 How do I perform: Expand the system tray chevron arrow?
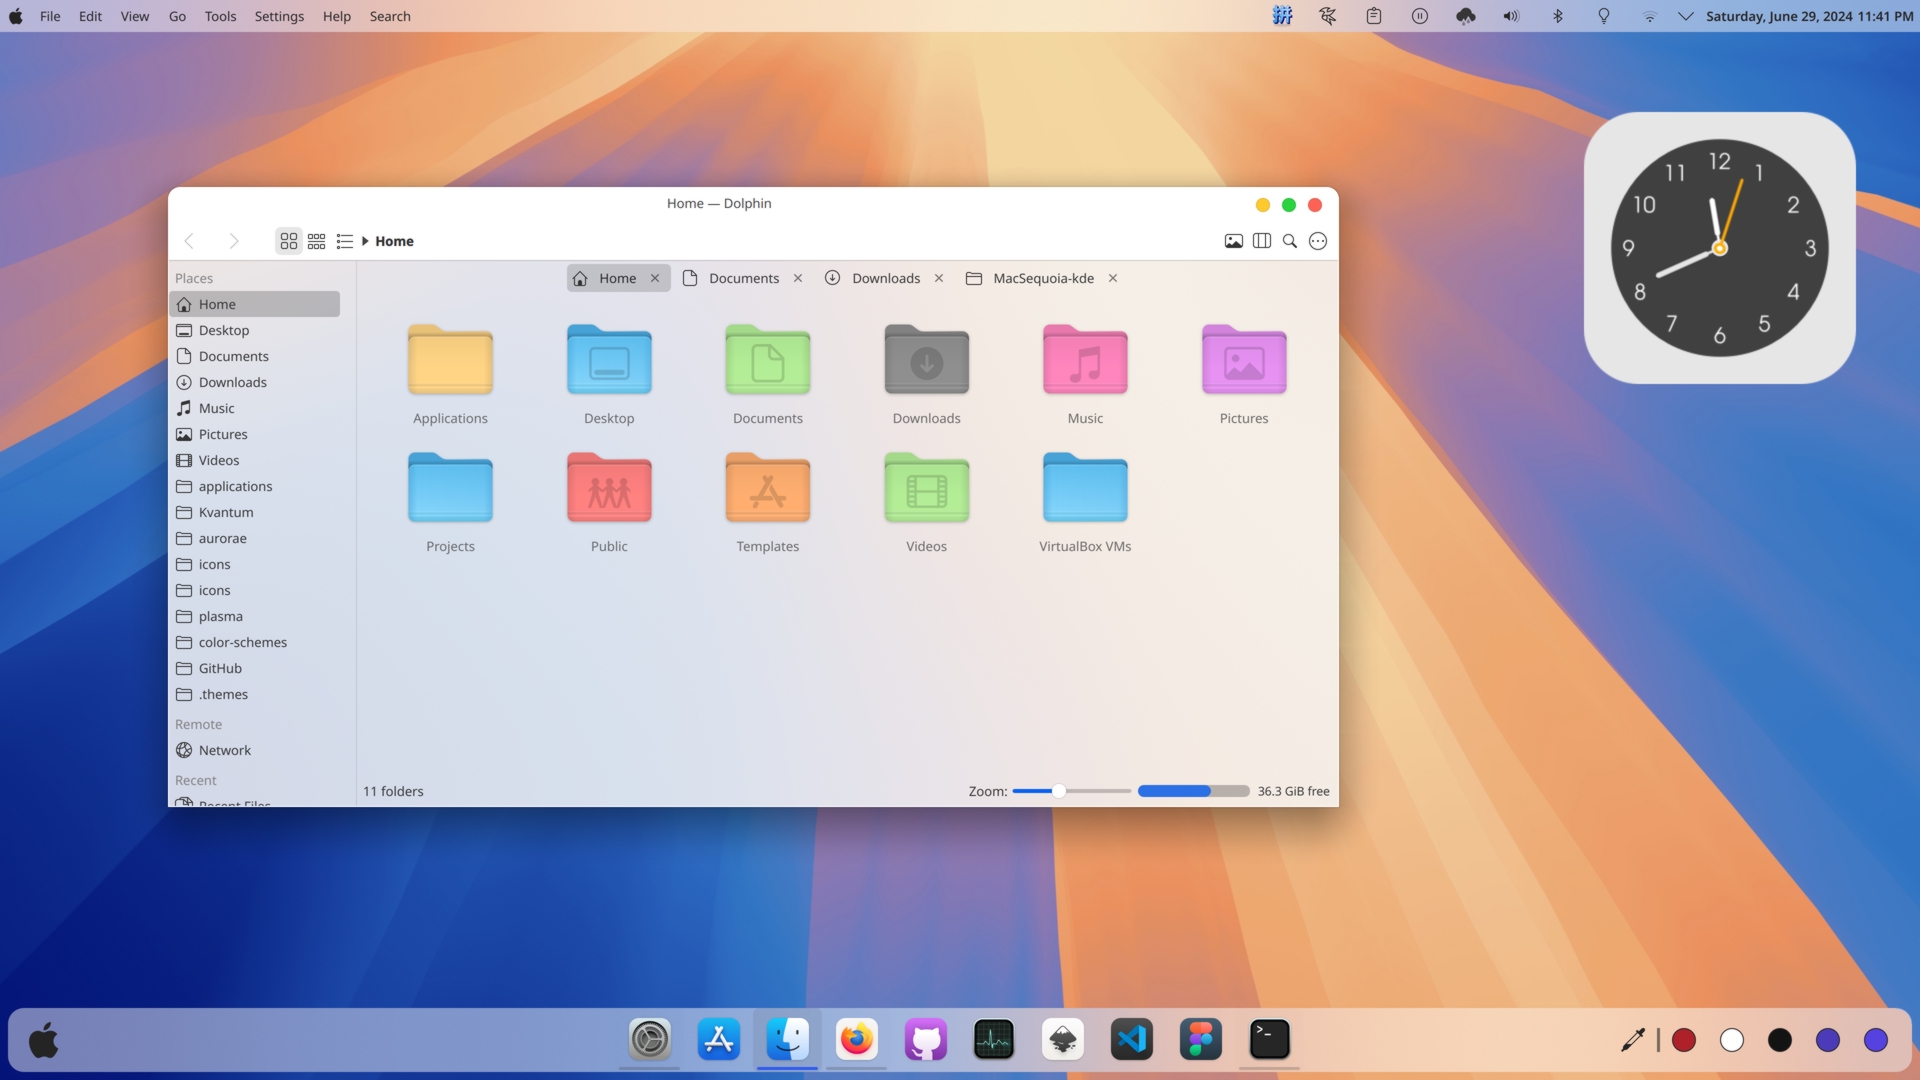coord(1685,16)
